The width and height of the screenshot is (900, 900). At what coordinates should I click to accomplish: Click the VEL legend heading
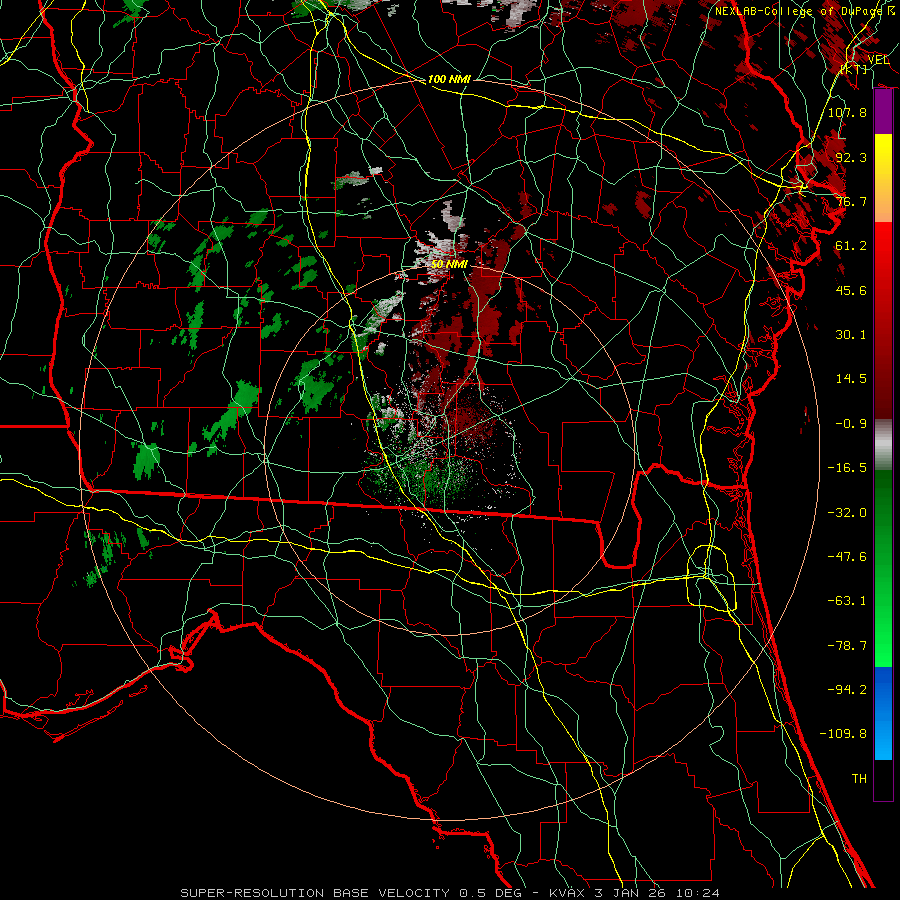click(878, 60)
